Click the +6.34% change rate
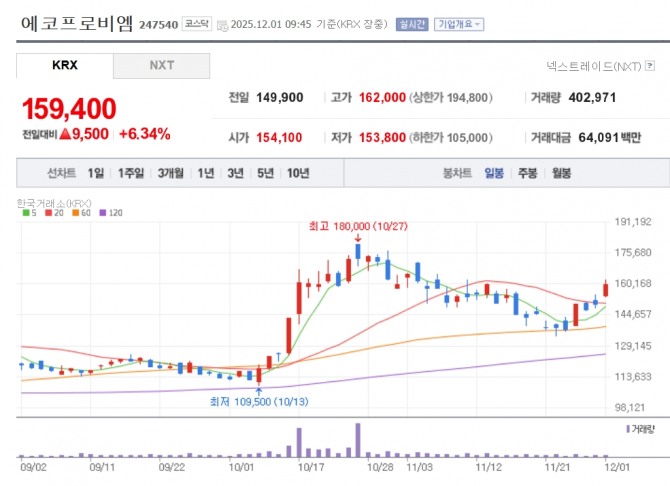Screen dimensions: 670x486 [x=145, y=134]
